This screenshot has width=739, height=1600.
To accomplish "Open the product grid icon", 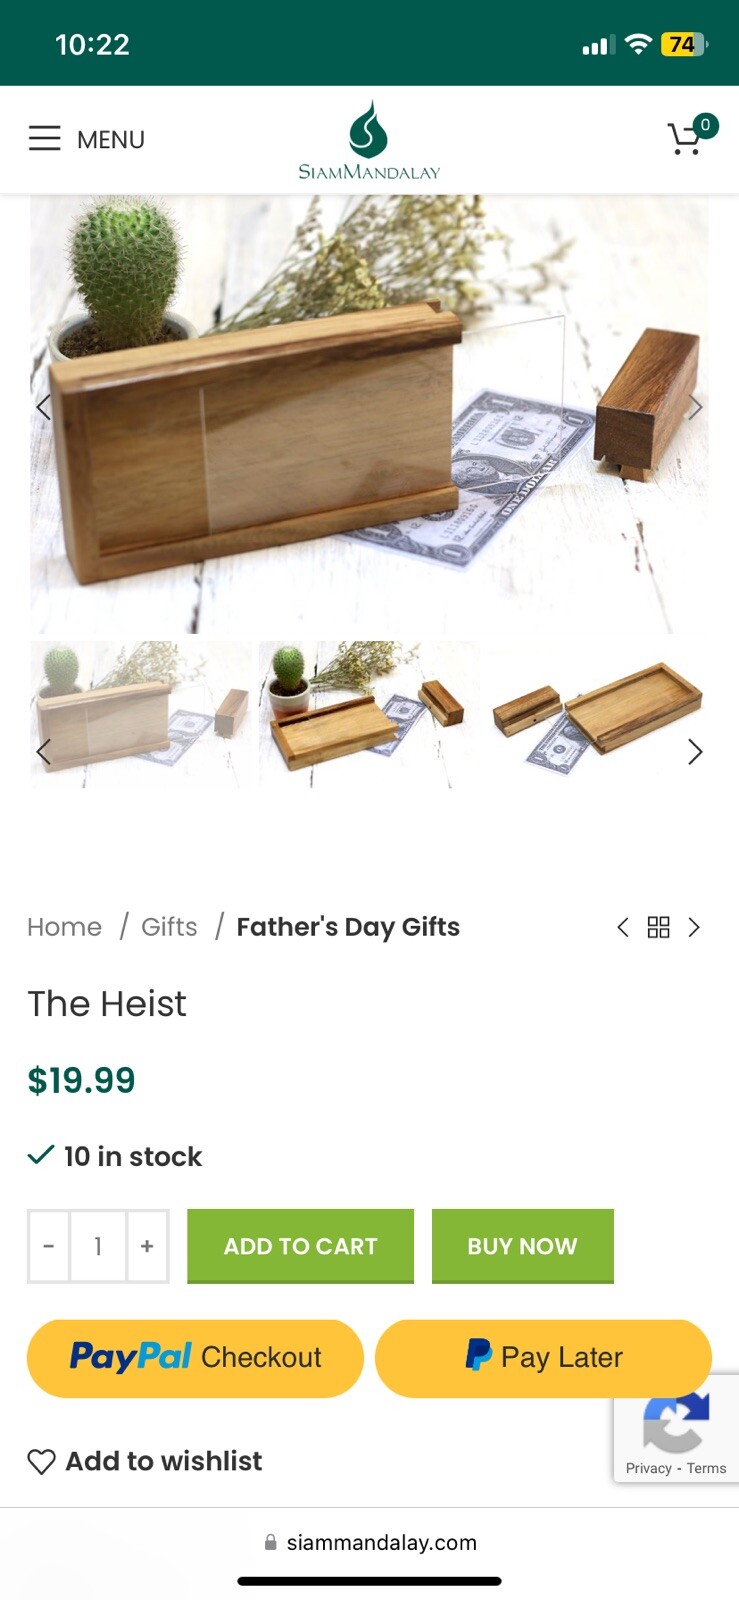I will [658, 927].
